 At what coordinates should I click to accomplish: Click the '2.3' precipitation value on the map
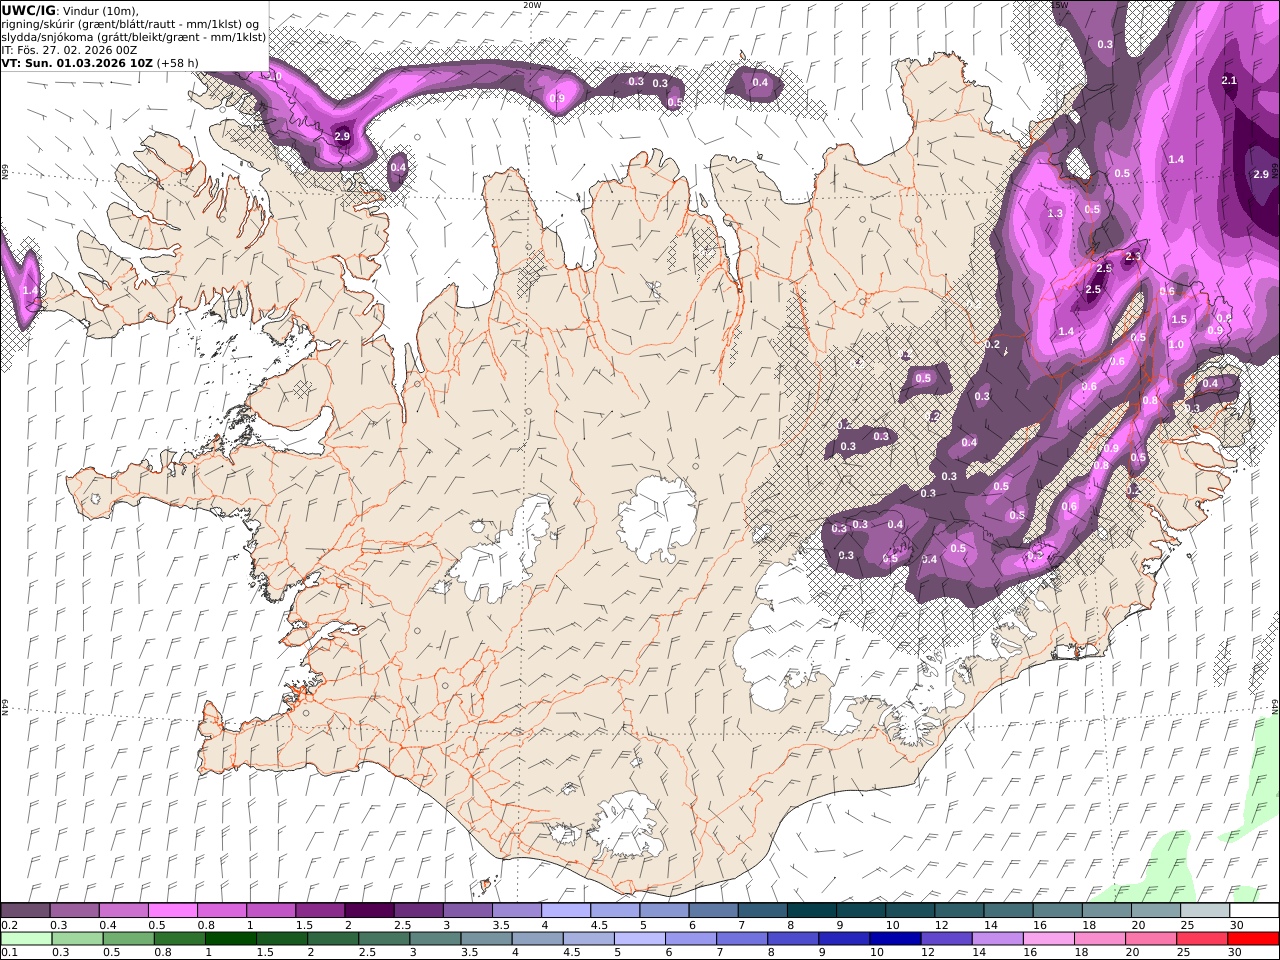(1133, 257)
